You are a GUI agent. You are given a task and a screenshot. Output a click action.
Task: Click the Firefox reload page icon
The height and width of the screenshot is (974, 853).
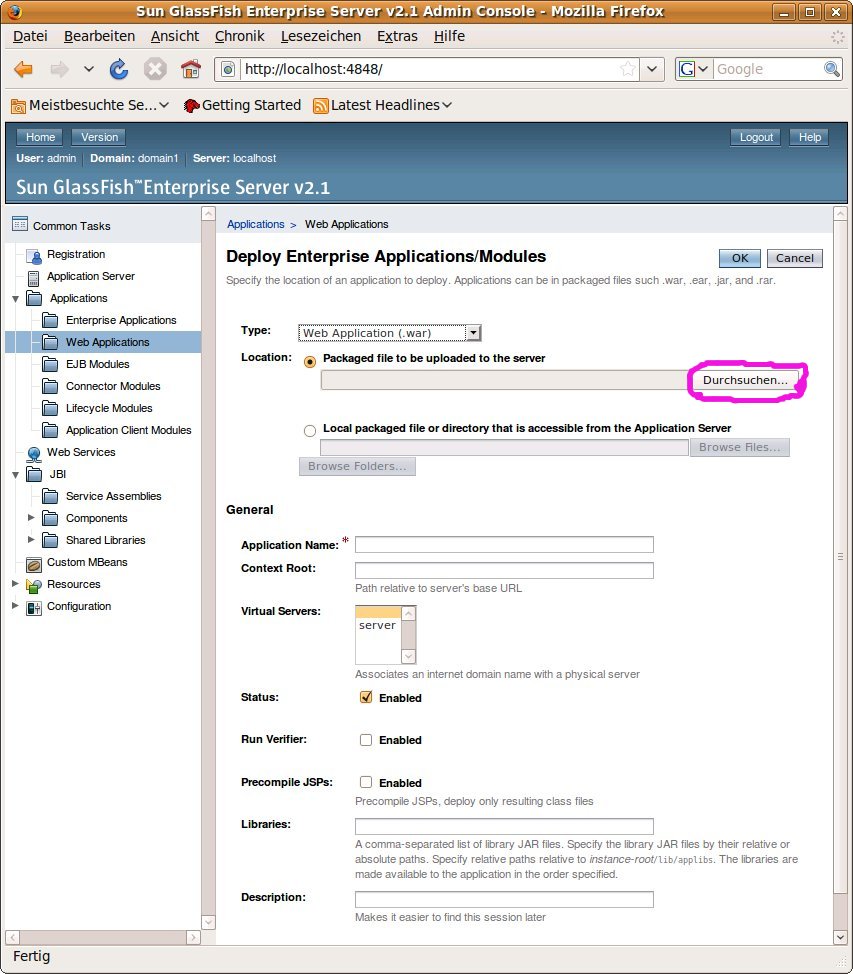pyautogui.click(x=119, y=69)
